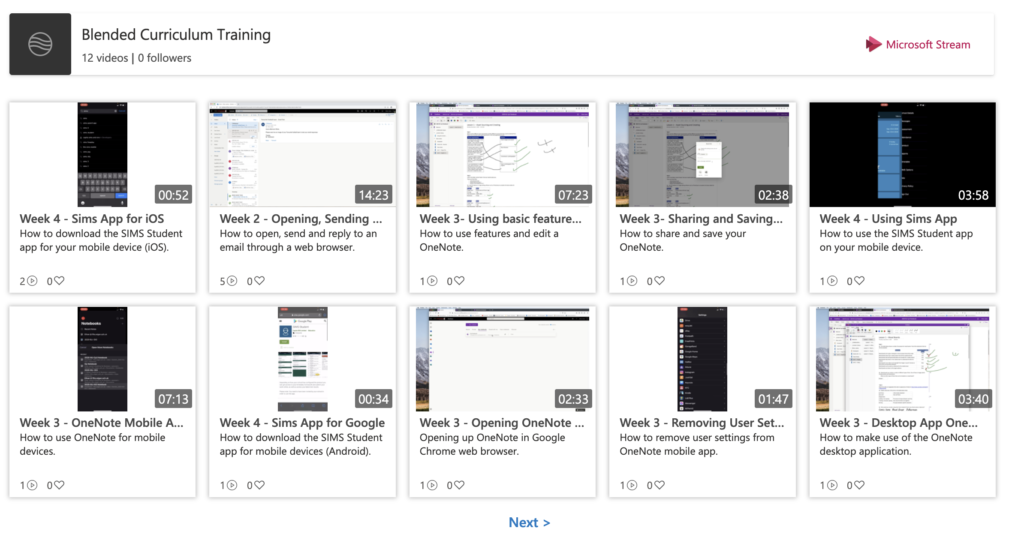Click the views icon on Week 4 - Using Sims App
The height and width of the screenshot is (540, 1024).
832,281
